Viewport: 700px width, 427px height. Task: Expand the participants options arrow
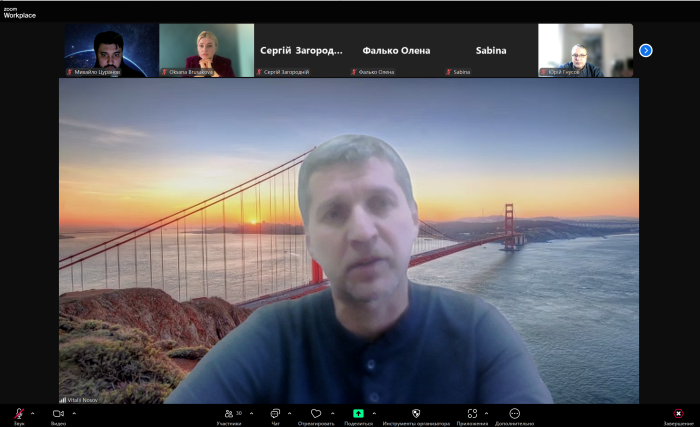click(250, 413)
